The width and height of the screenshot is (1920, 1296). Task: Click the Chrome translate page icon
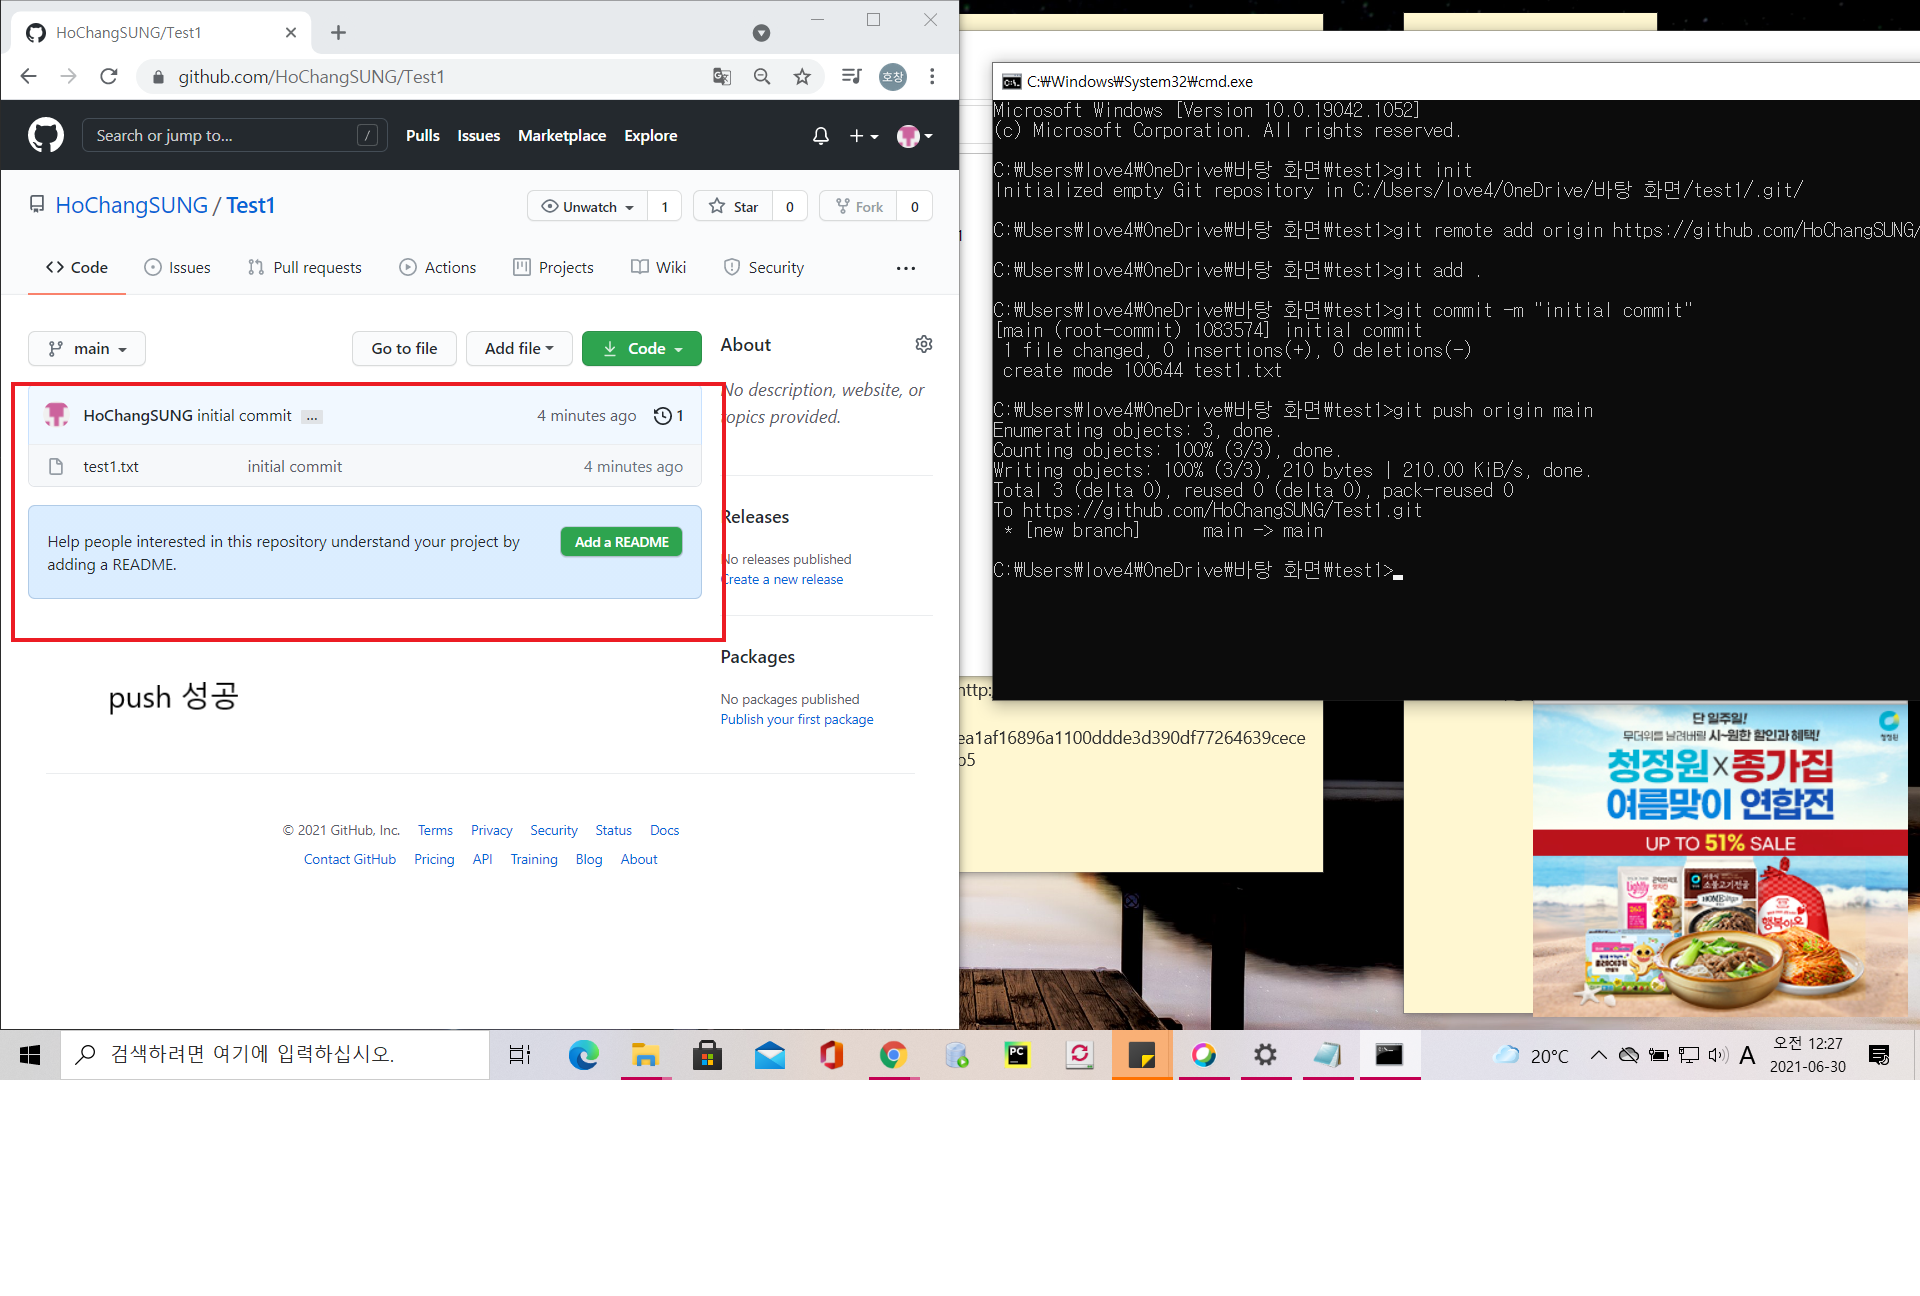pos(721,77)
